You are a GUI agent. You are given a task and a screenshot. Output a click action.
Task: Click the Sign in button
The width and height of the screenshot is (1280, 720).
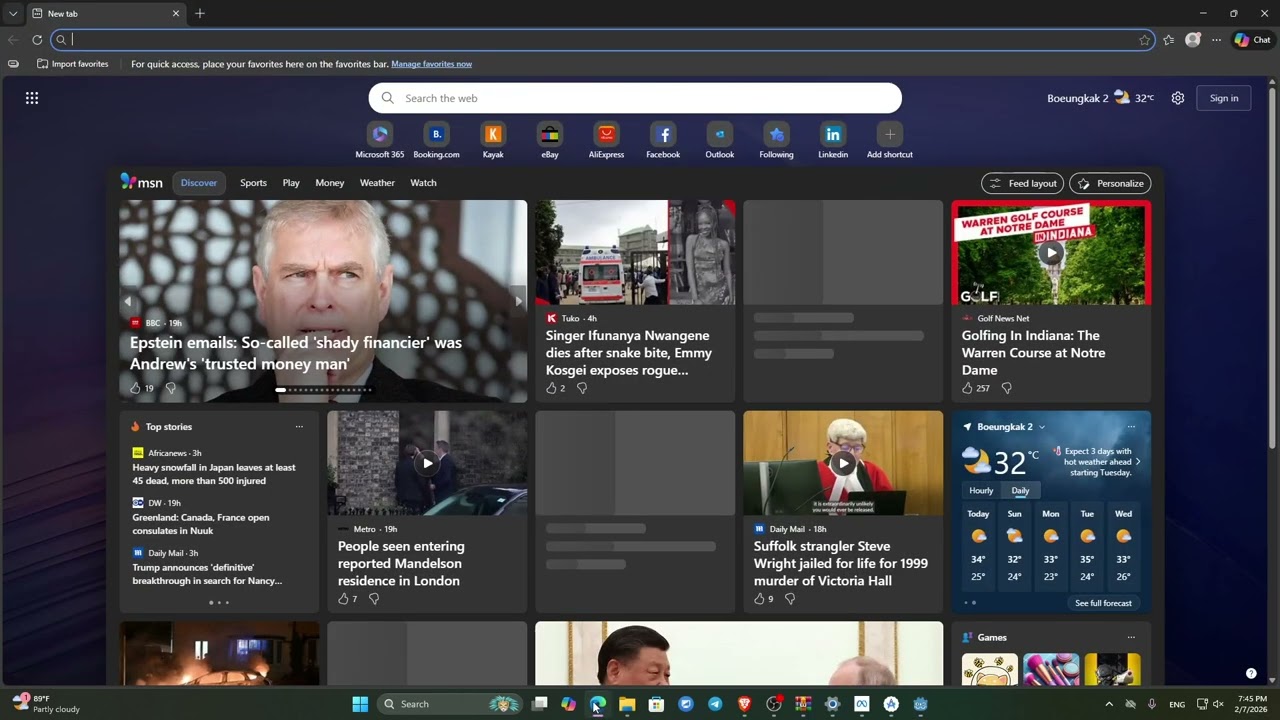tap(1224, 98)
